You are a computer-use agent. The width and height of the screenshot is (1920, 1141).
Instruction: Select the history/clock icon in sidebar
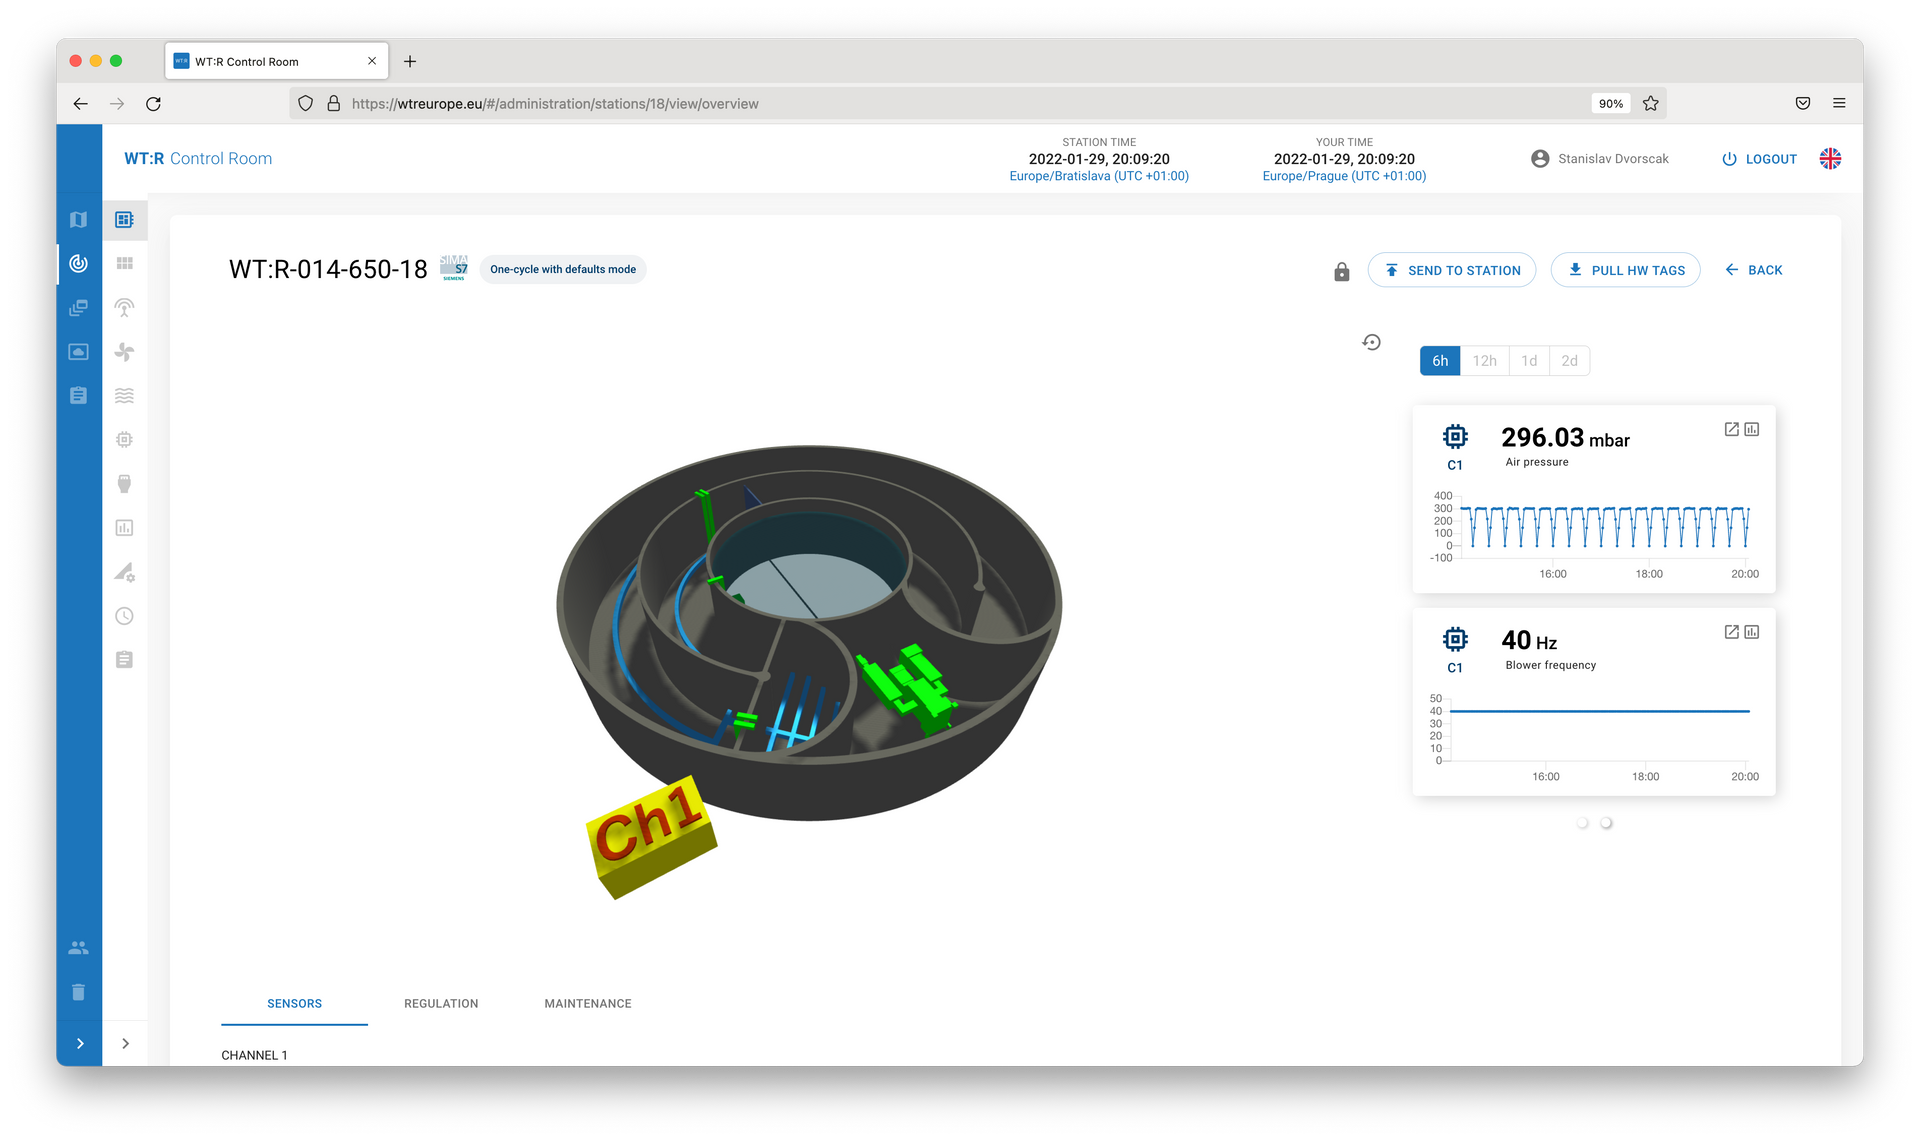[x=122, y=615]
